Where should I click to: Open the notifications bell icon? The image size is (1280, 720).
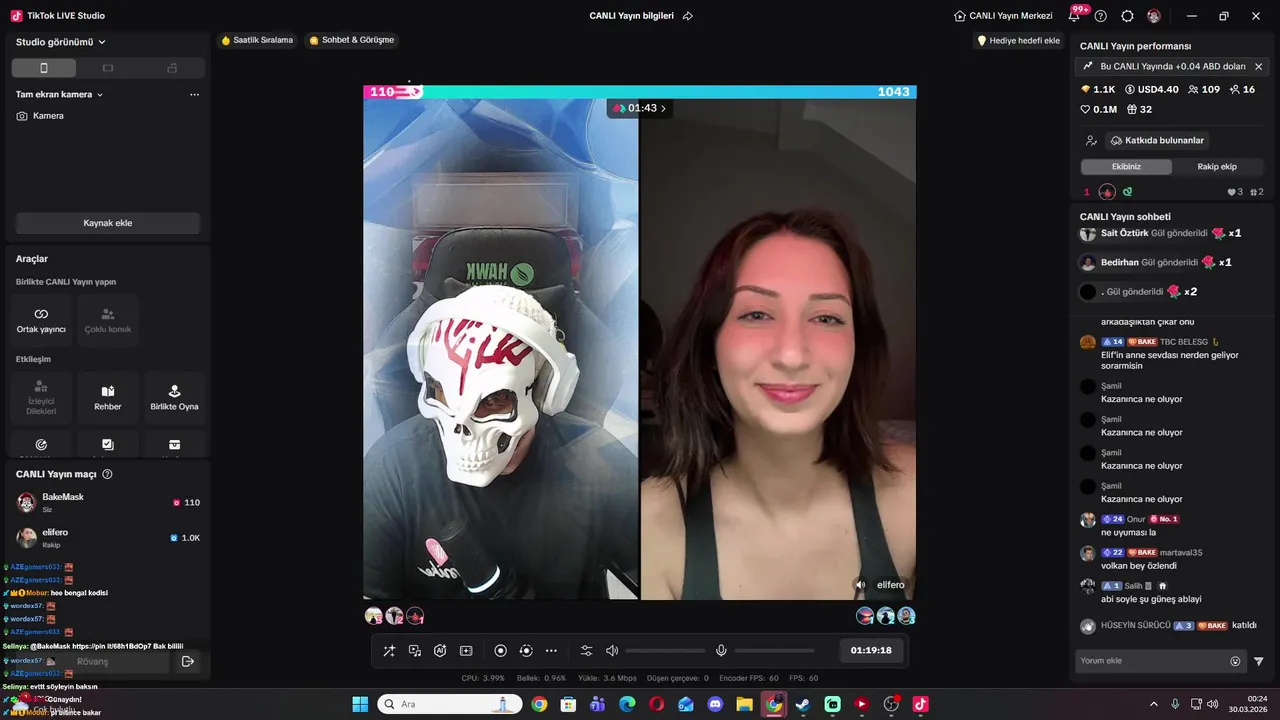[x=1074, y=16]
